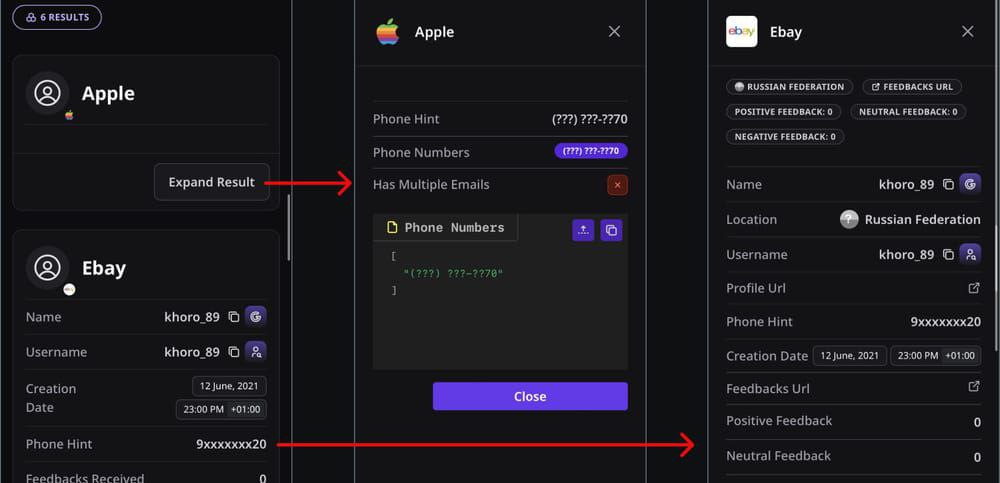This screenshot has height=483, width=1000.
Task: Click the 6 Results badge
Action: point(57,17)
